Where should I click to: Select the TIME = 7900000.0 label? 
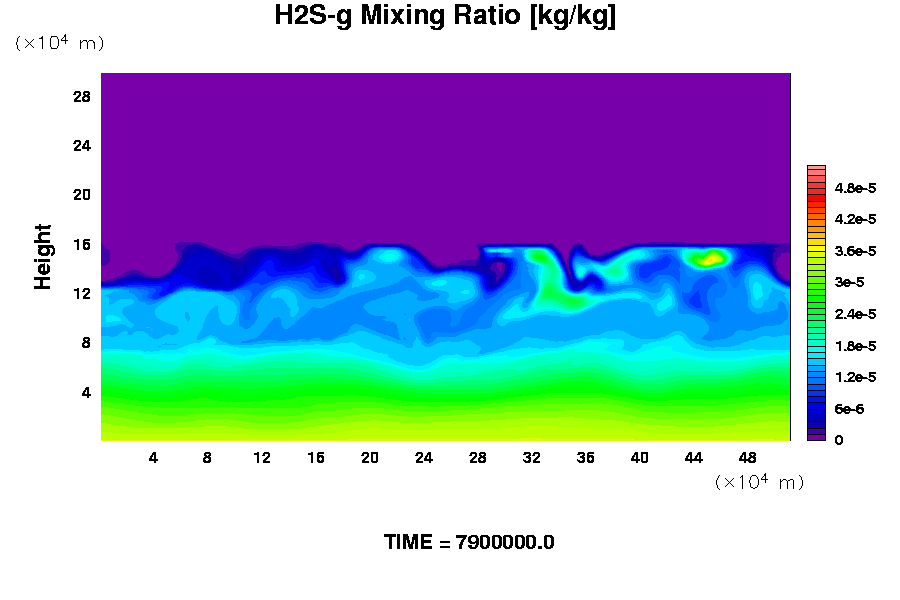tap(469, 542)
